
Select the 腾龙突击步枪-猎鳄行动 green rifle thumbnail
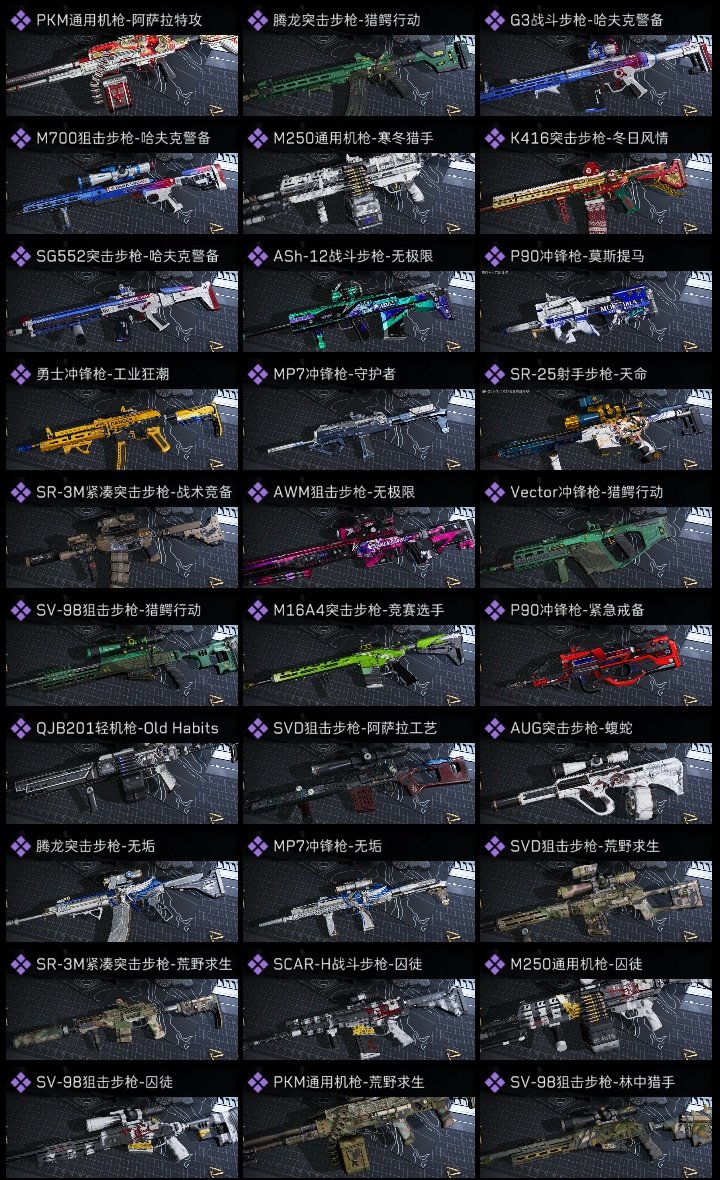click(359, 75)
